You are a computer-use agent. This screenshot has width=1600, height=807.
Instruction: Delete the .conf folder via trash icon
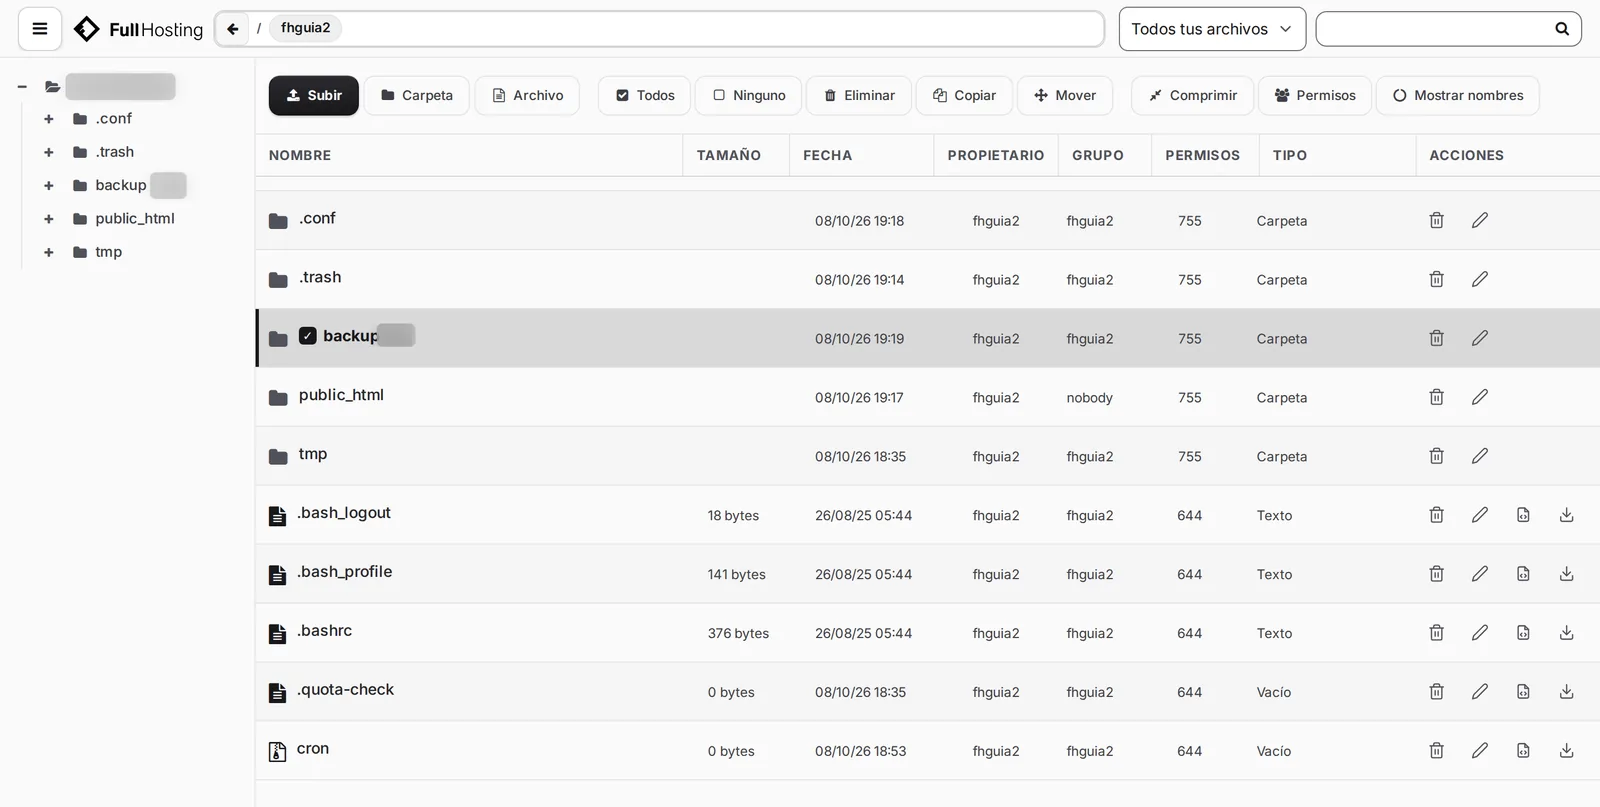1436,220
